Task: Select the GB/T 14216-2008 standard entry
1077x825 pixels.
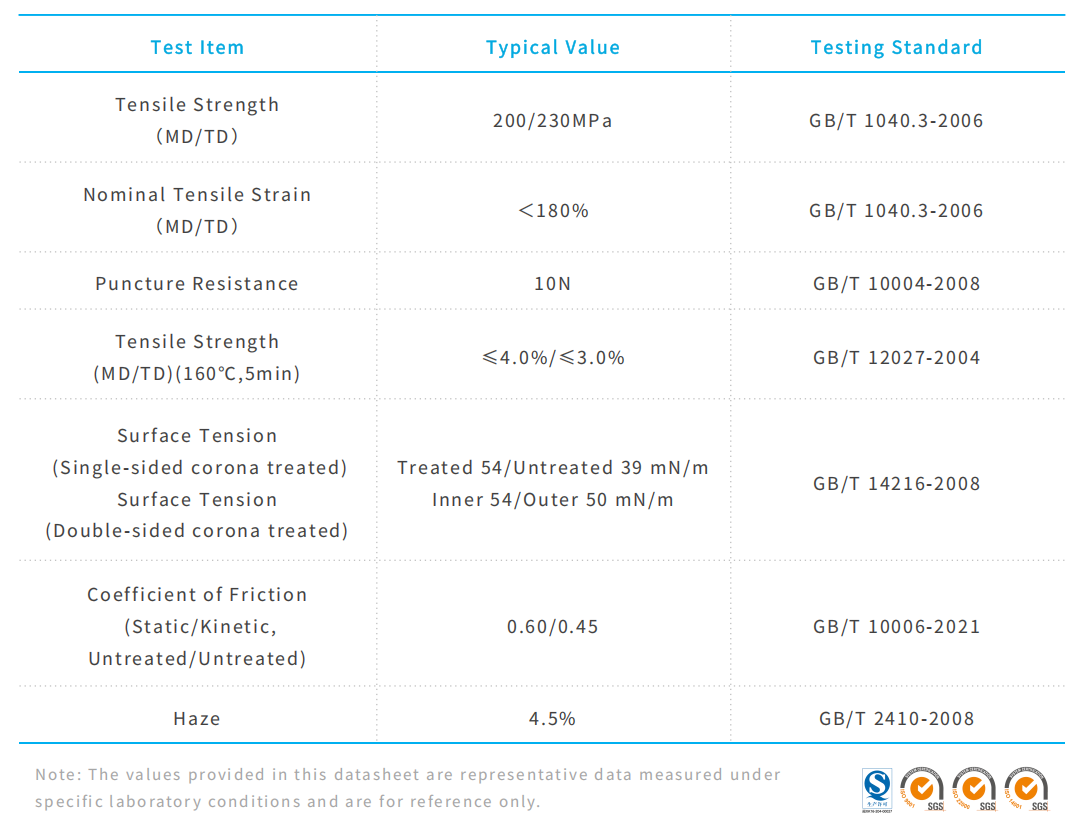Action: tap(896, 484)
